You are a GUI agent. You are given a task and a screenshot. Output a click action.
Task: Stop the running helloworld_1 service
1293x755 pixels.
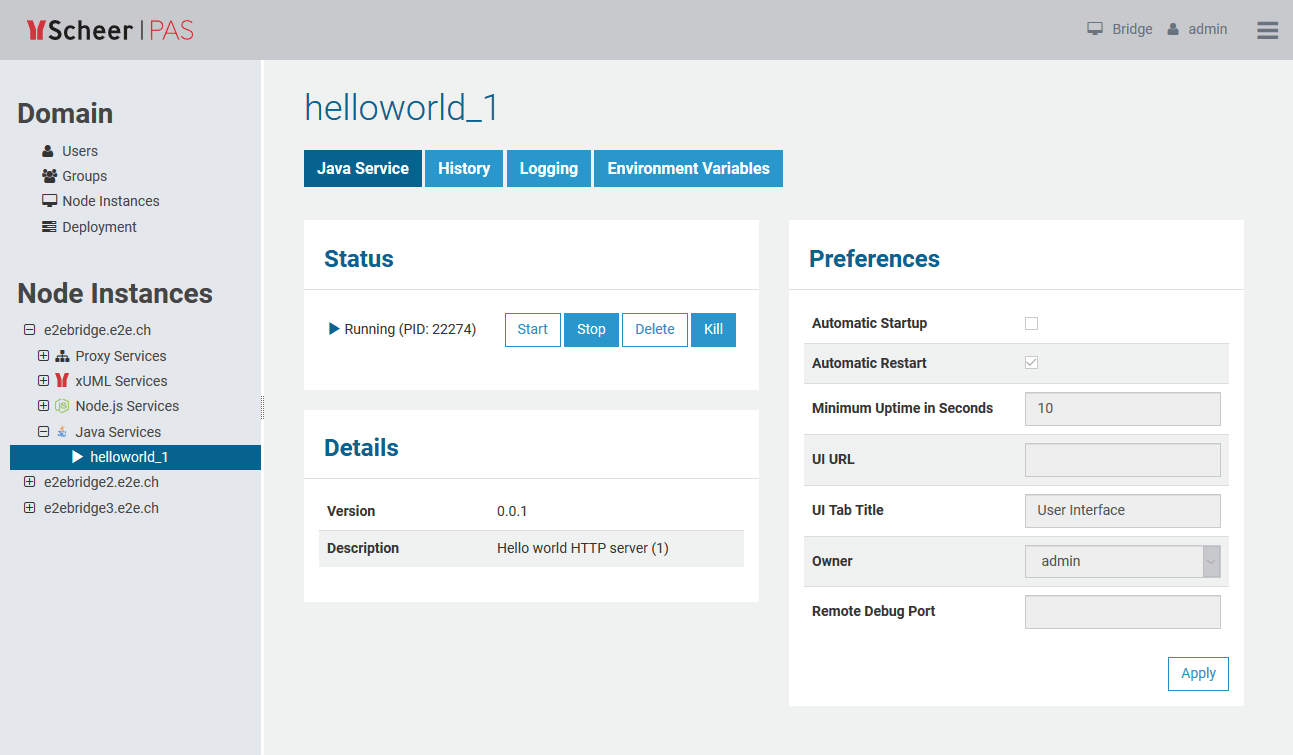point(591,329)
